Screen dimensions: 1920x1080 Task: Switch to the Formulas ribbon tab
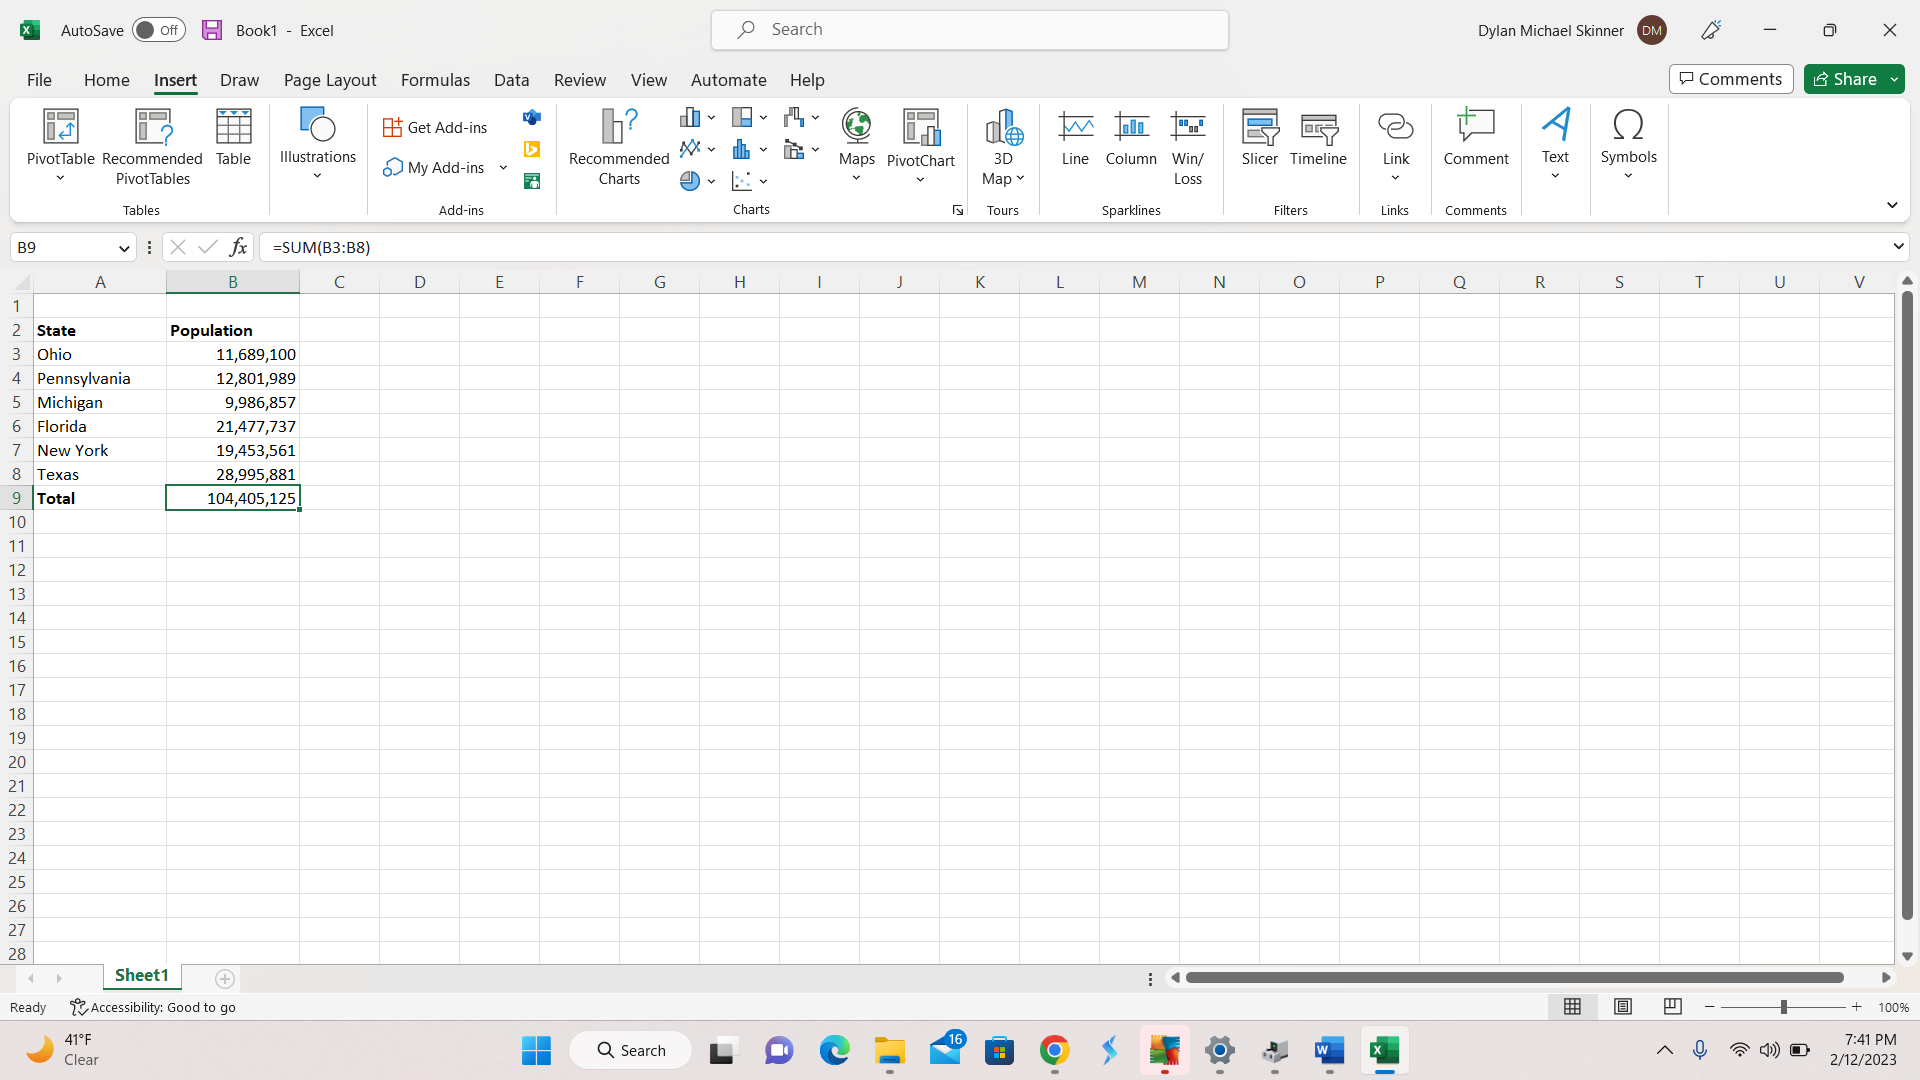(x=435, y=80)
